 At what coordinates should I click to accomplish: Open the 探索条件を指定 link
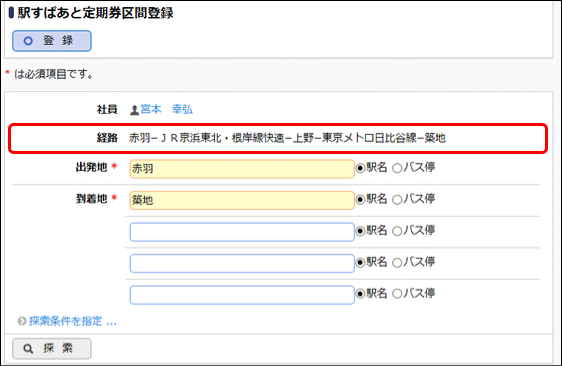[x=73, y=321]
